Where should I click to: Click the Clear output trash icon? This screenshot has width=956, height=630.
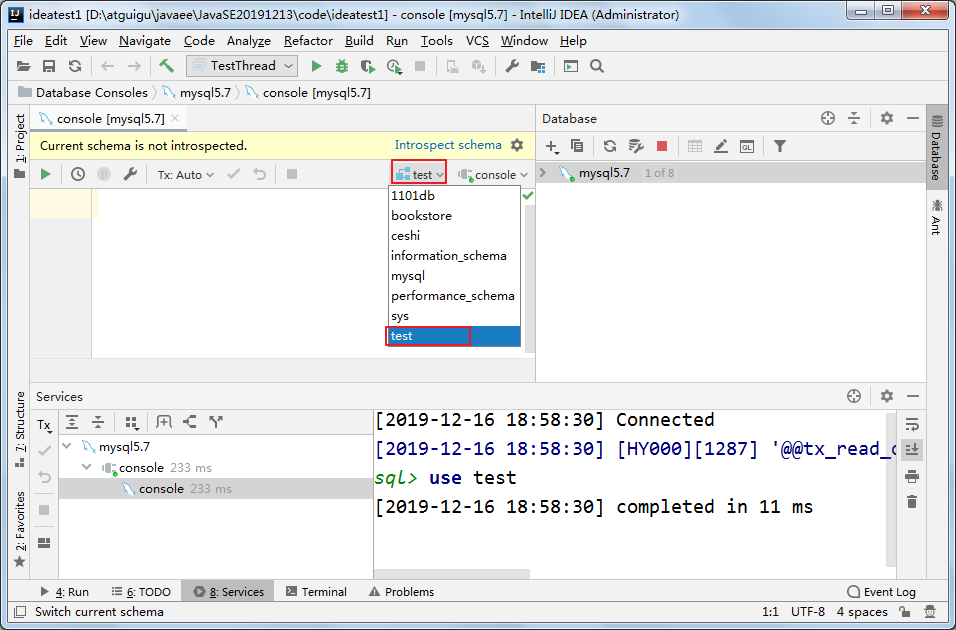click(912, 502)
